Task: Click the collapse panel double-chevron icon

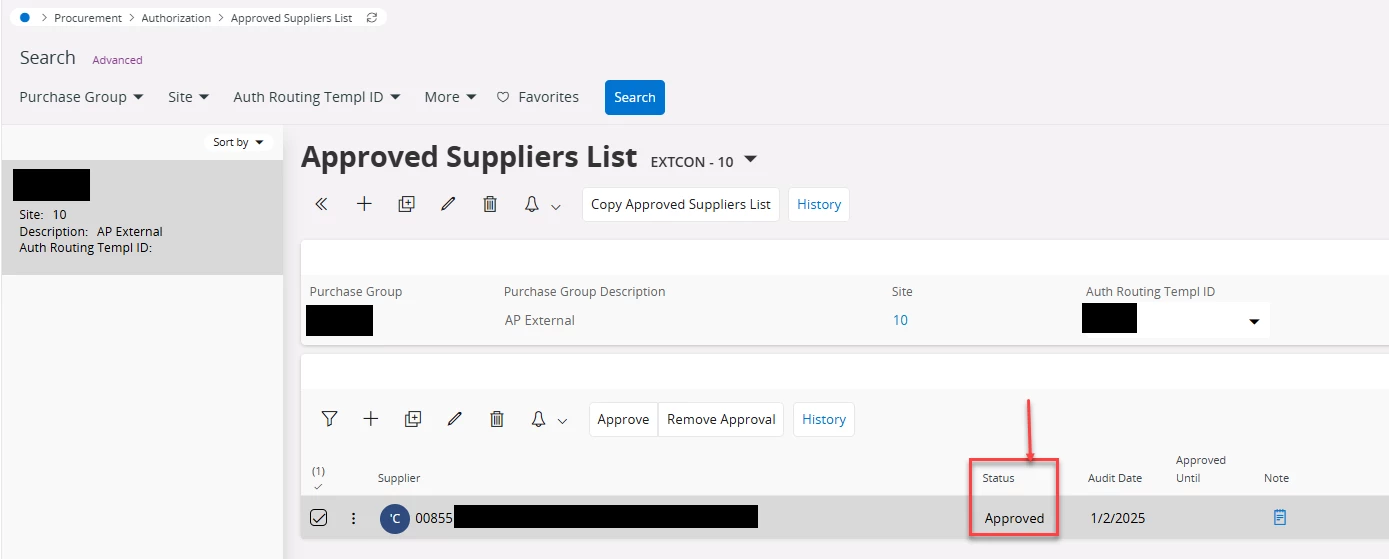Action: (x=321, y=204)
